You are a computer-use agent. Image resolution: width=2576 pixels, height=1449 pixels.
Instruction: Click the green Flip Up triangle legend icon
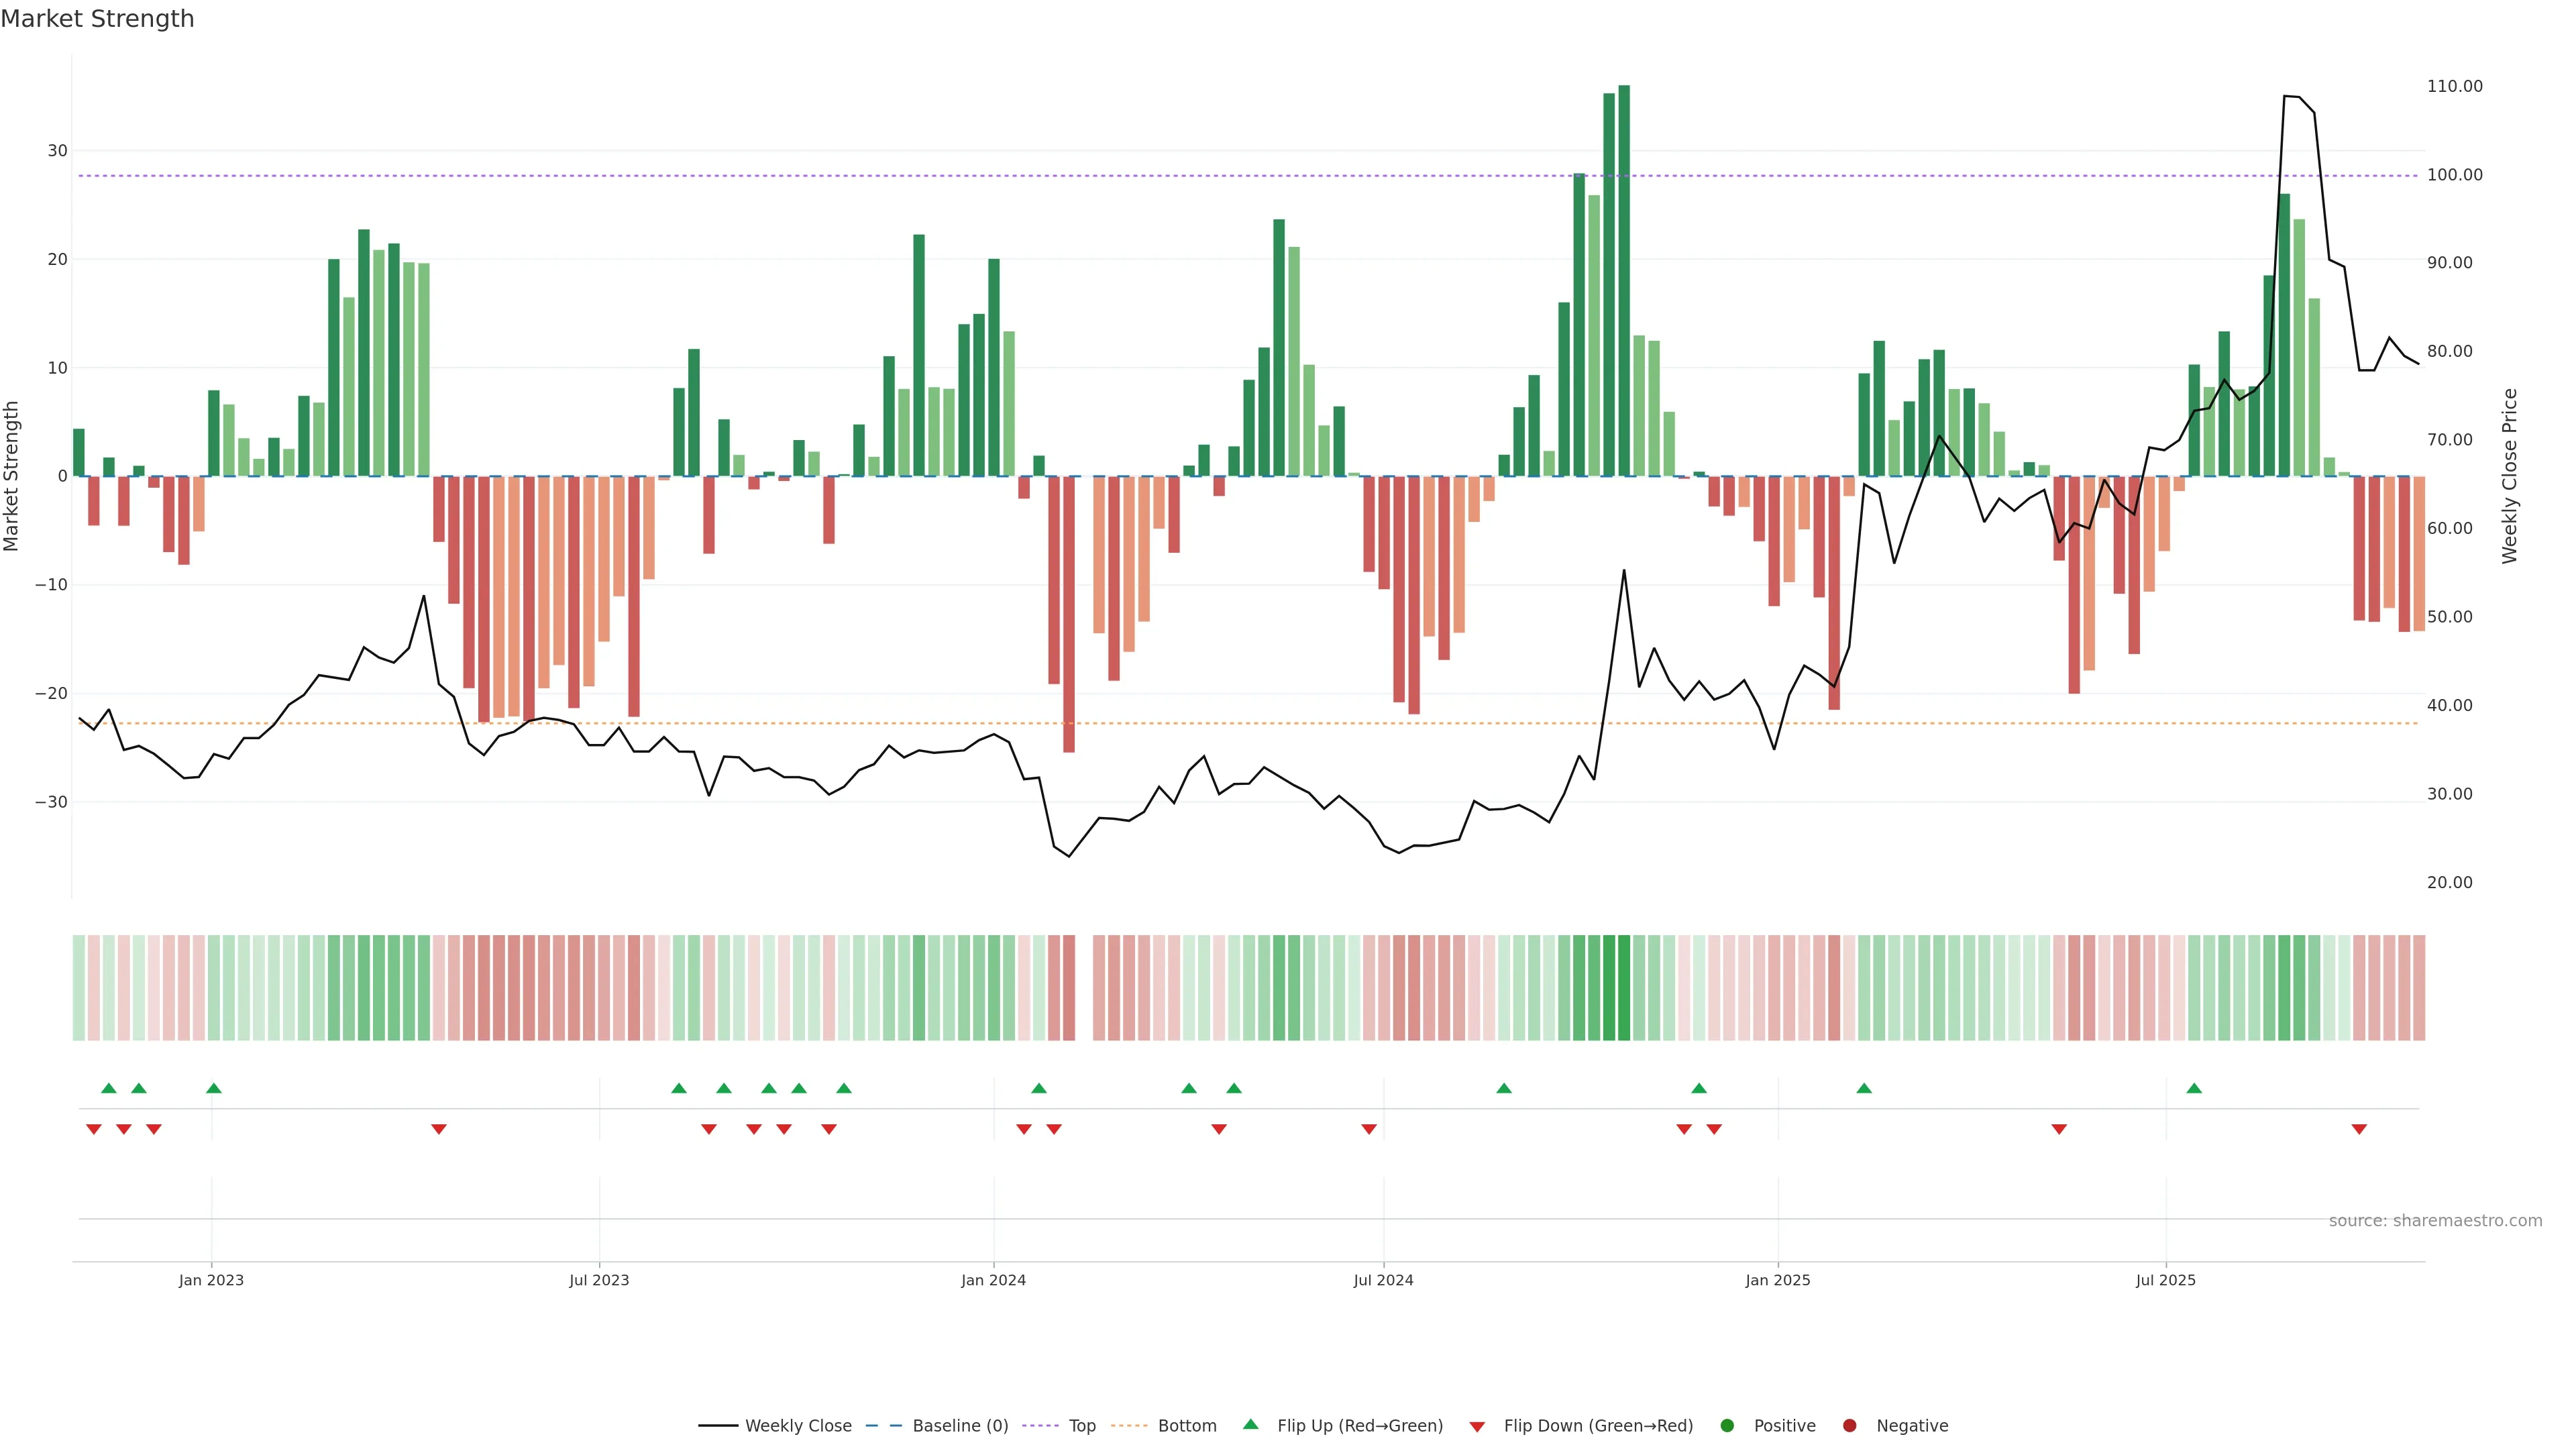pyautogui.click(x=1250, y=1424)
